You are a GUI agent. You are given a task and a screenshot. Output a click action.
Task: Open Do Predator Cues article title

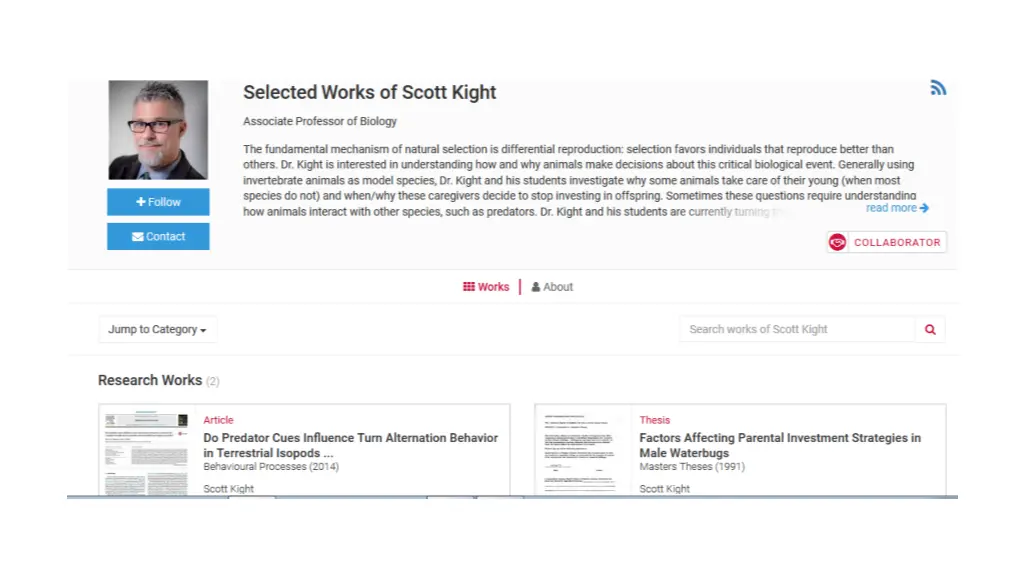pos(351,445)
